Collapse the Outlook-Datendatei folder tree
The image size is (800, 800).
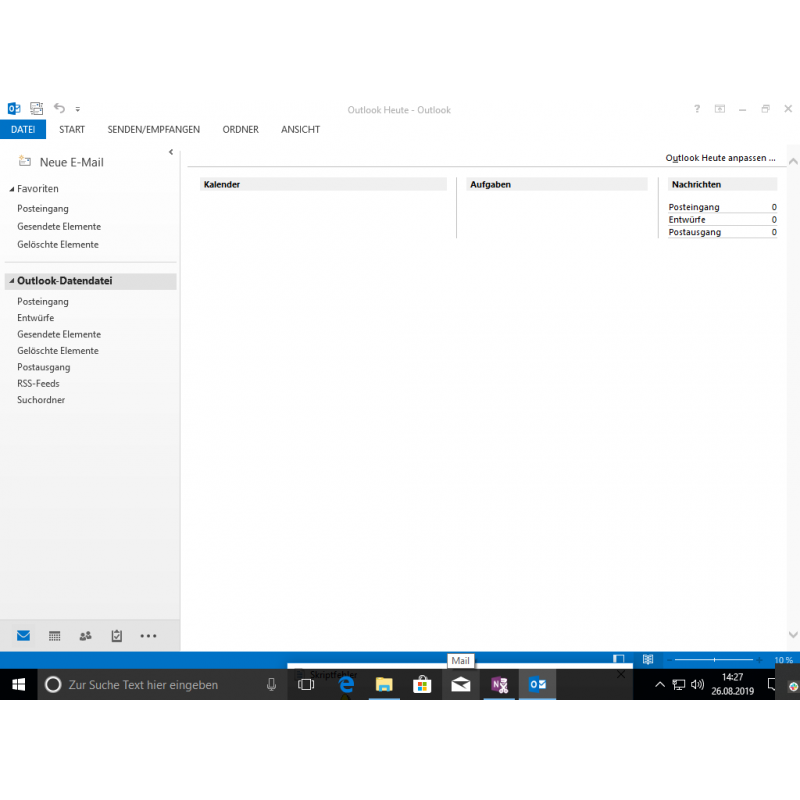pos(11,282)
